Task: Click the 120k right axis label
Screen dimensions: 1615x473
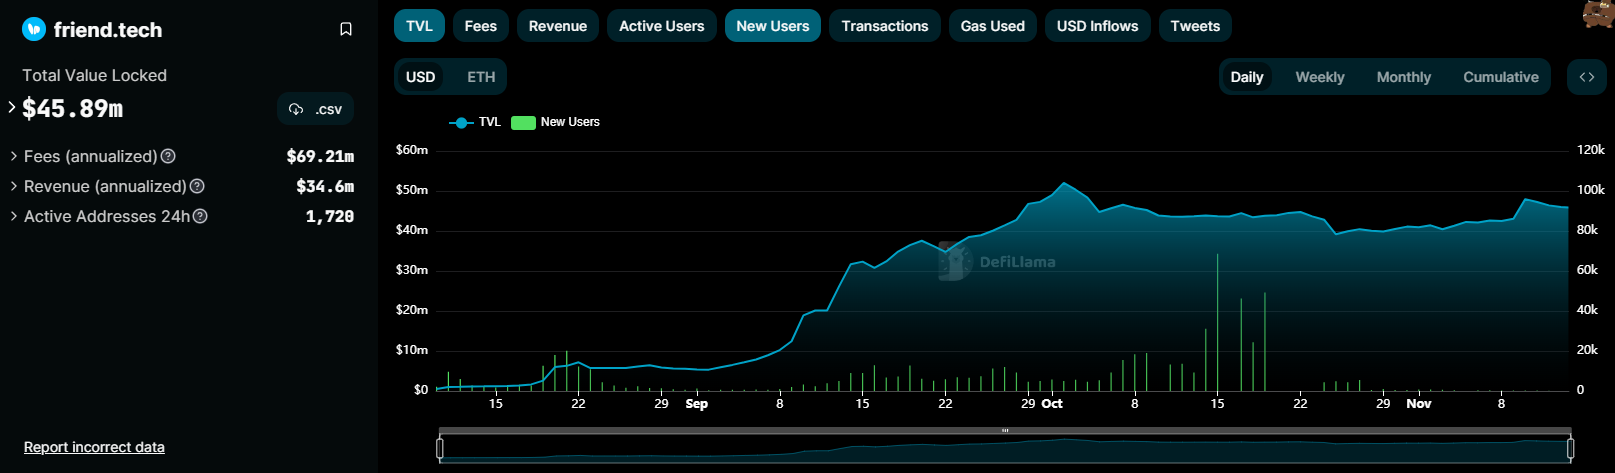Action: click(x=1591, y=150)
